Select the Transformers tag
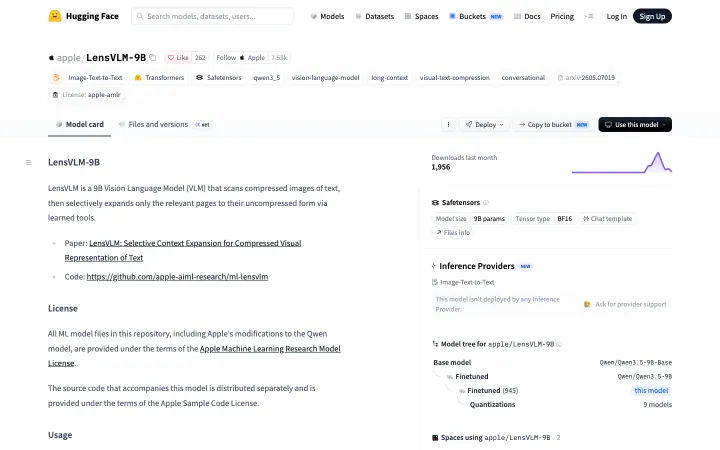The image size is (720, 450). click(159, 78)
